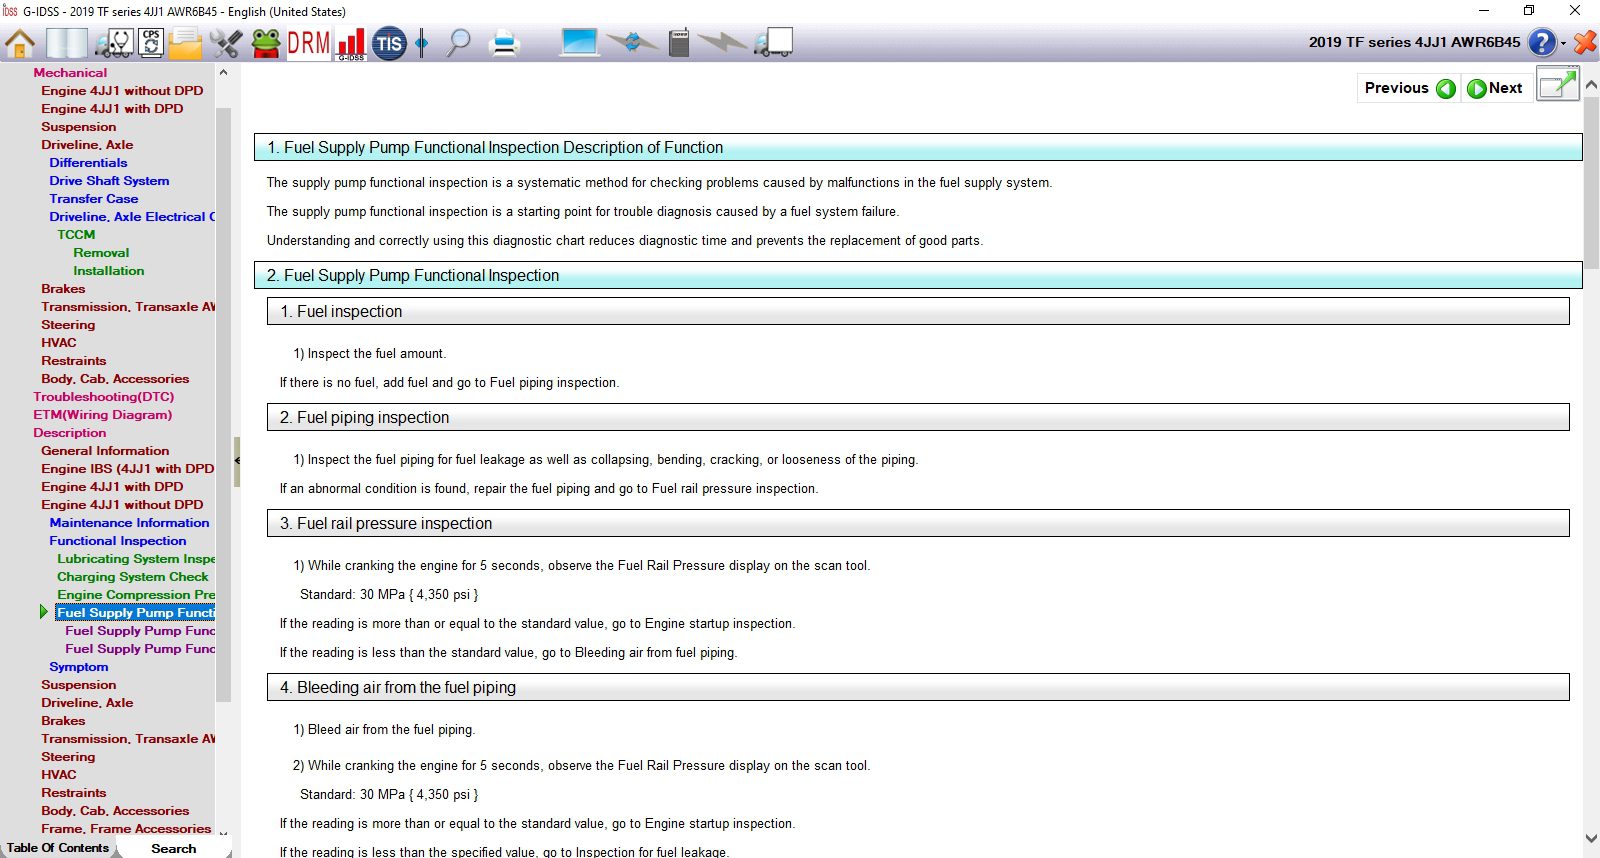Click the document scrollbar up arrow
Screen dimensions: 1600x858
1591,85
